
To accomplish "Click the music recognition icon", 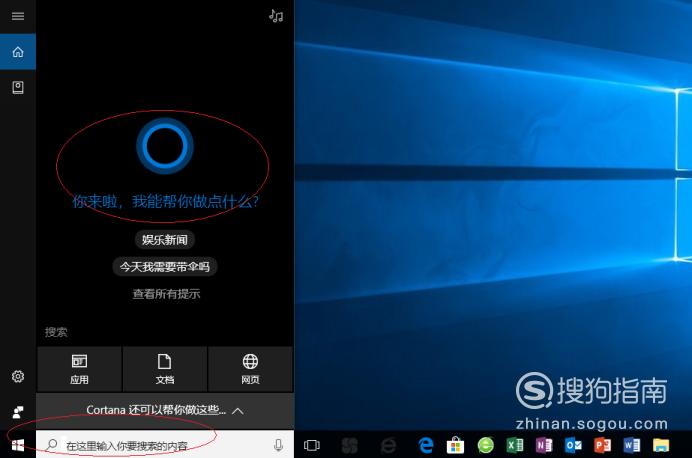I will (276, 16).
